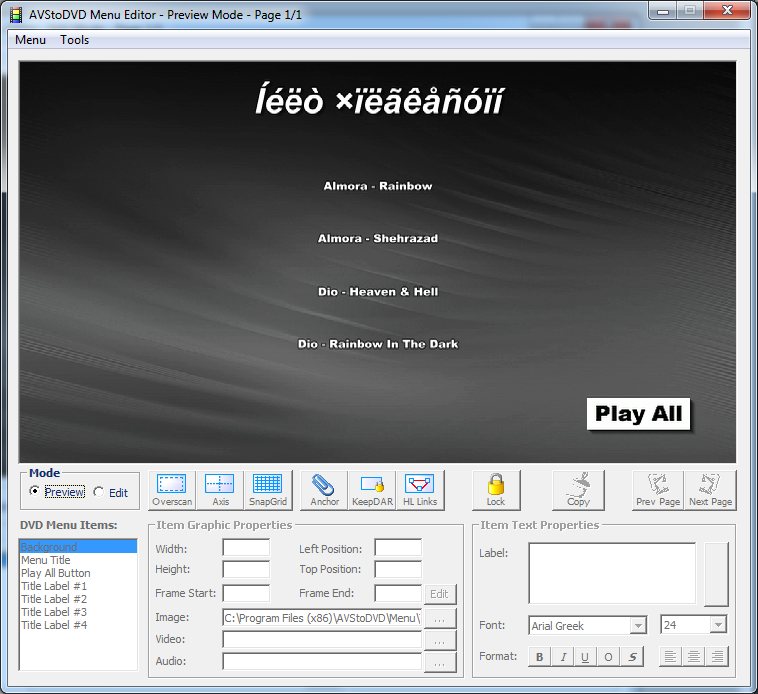Select Title Label #3 item
The image size is (758, 694).
[x=78, y=612]
